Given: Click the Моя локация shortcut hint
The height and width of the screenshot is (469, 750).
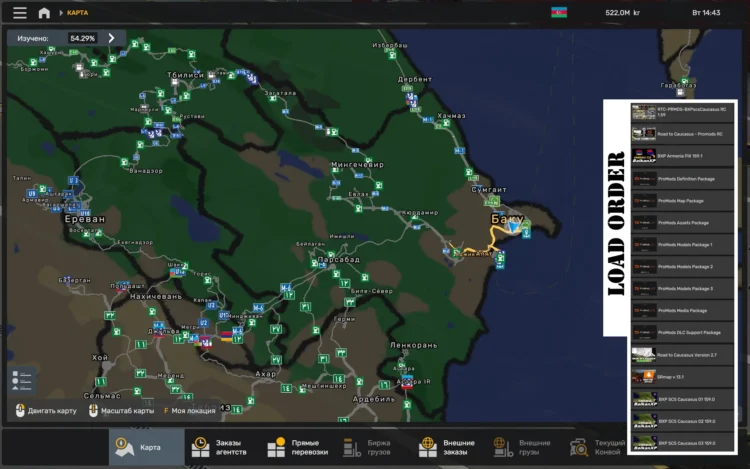Looking at the screenshot, I should click(x=189, y=410).
